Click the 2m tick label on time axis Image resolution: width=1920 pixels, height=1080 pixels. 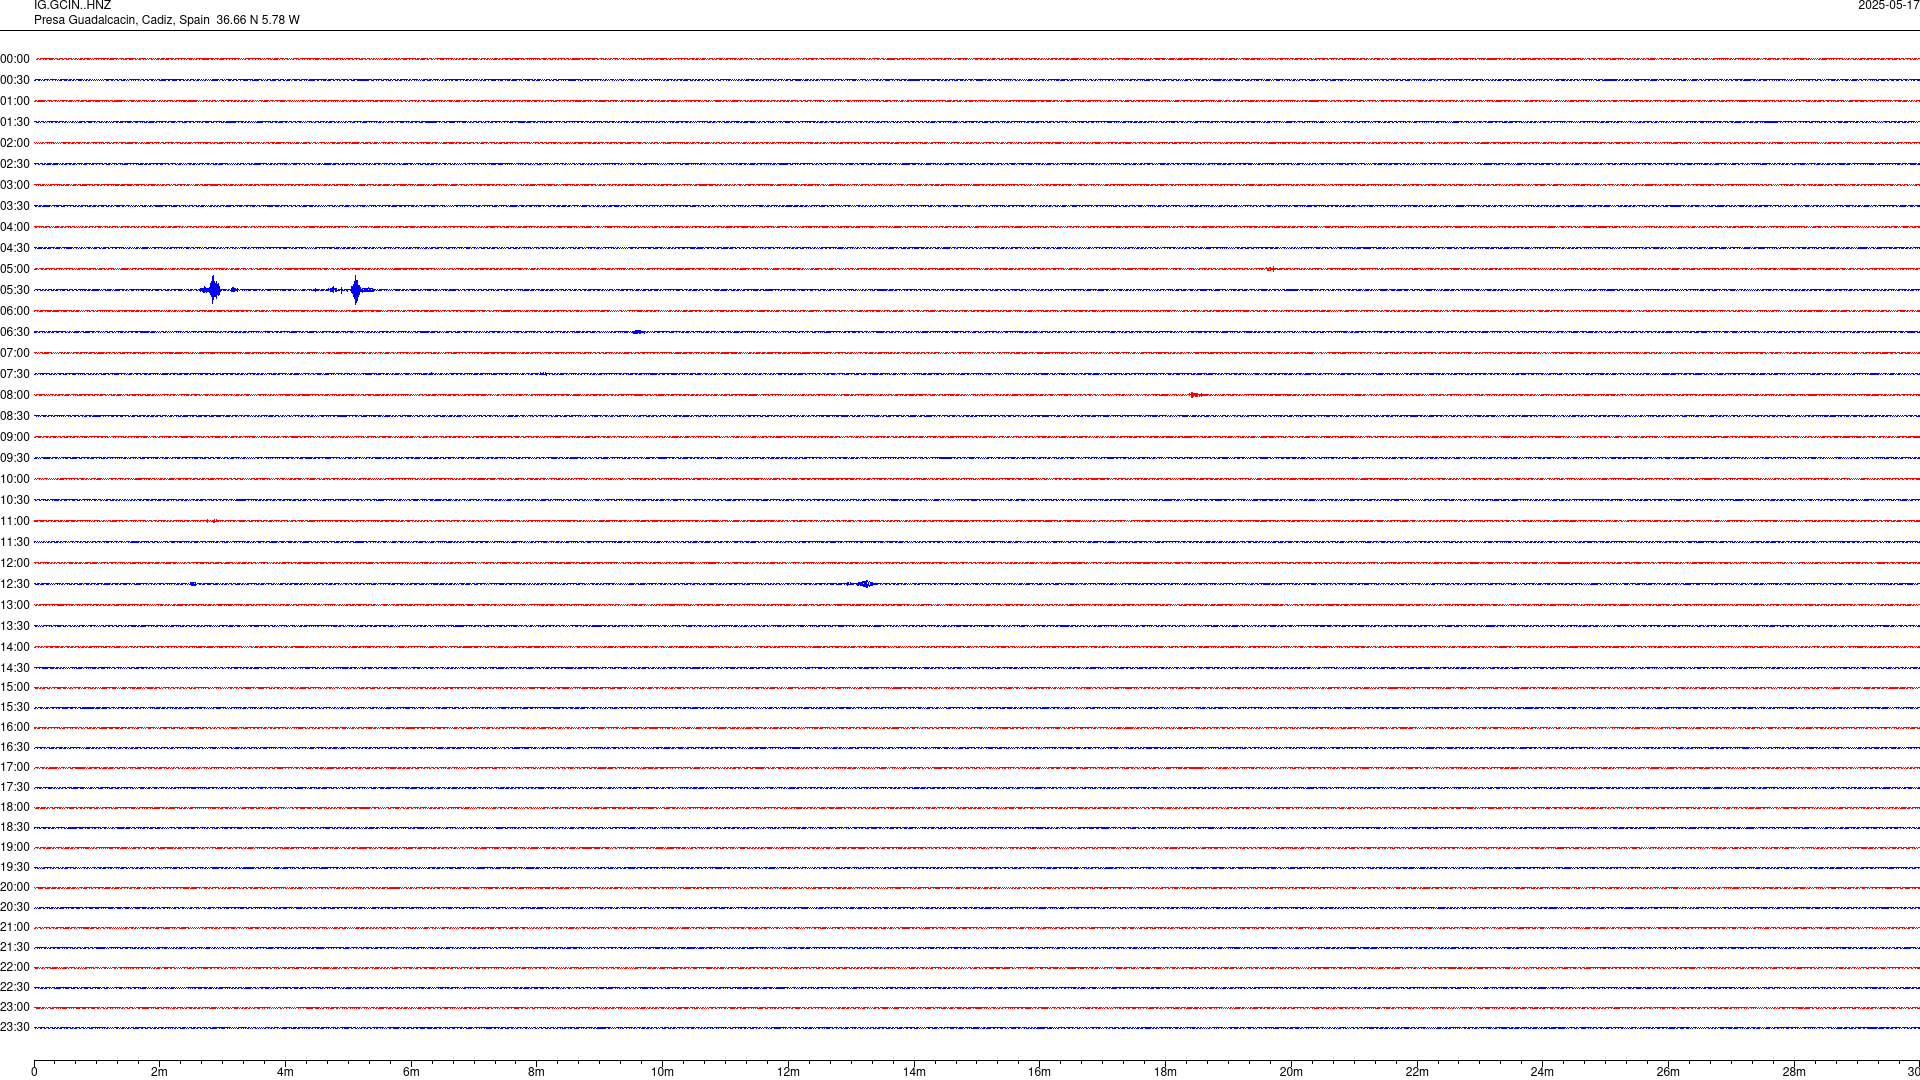tap(160, 1072)
